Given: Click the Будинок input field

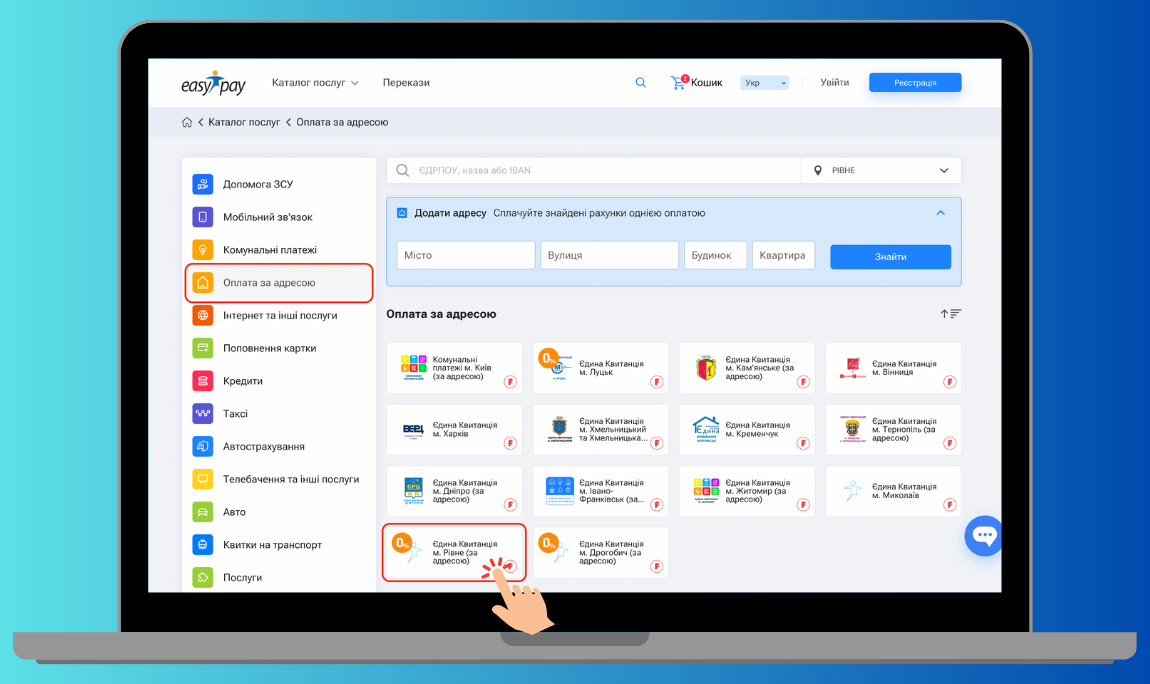Looking at the screenshot, I should [715, 255].
